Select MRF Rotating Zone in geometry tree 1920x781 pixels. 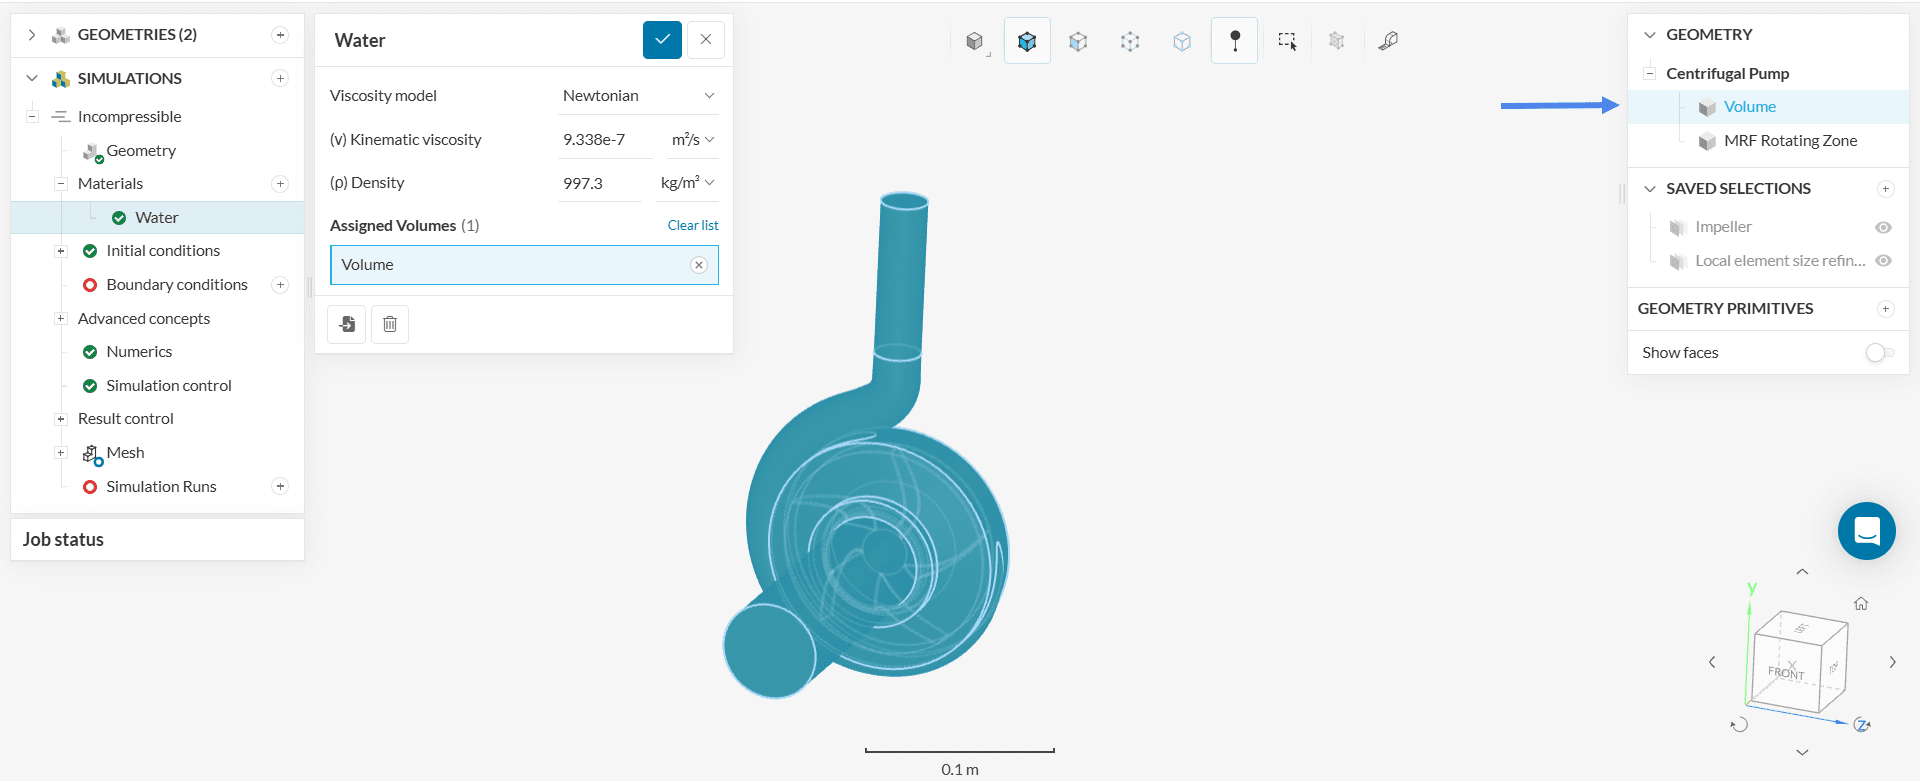pos(1790,141)
